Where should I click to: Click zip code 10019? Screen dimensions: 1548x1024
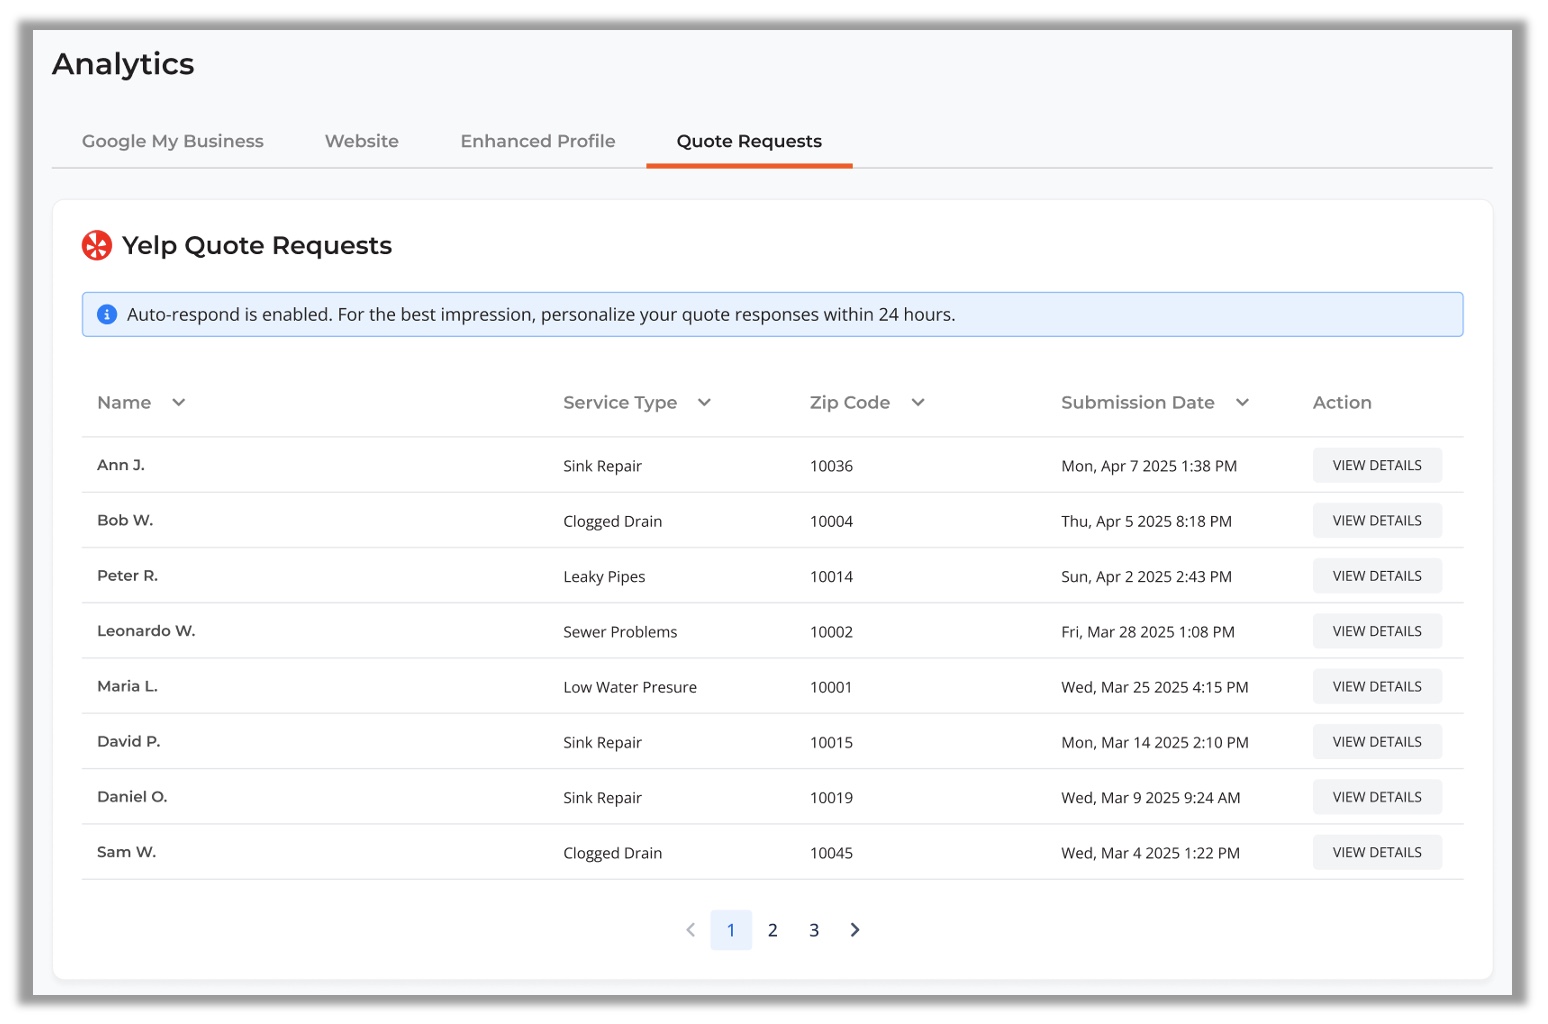pos(831,798)
